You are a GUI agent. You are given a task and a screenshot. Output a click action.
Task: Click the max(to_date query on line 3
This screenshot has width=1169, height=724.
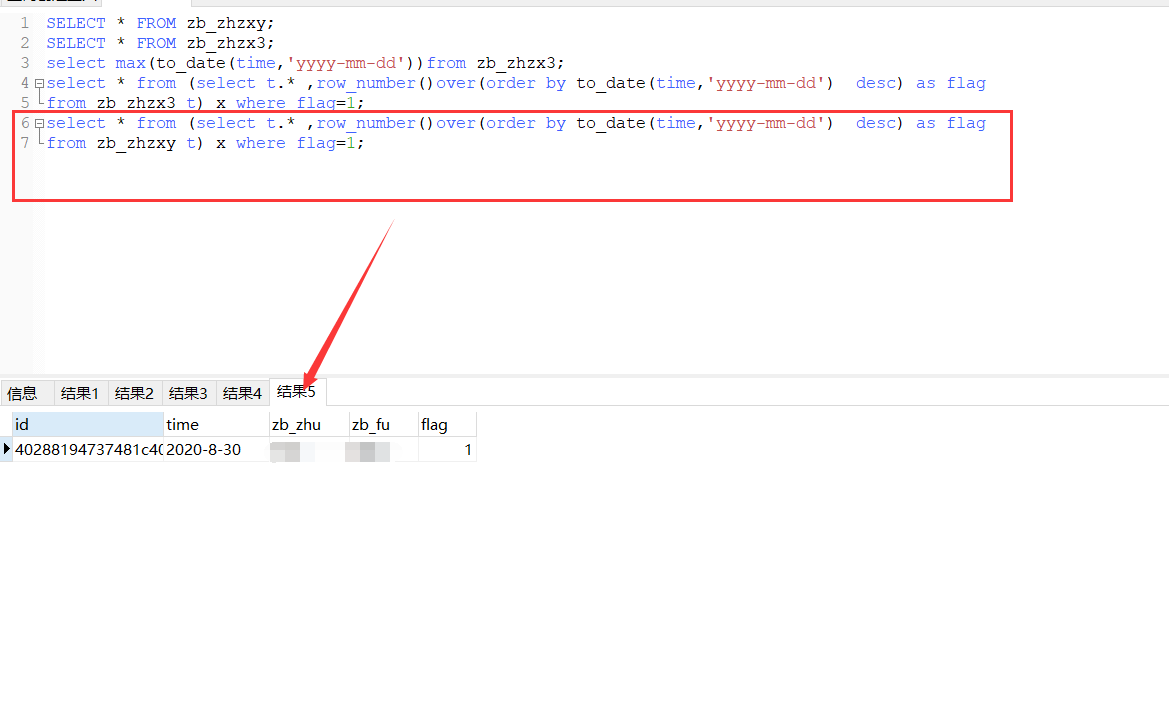[305, 63]
